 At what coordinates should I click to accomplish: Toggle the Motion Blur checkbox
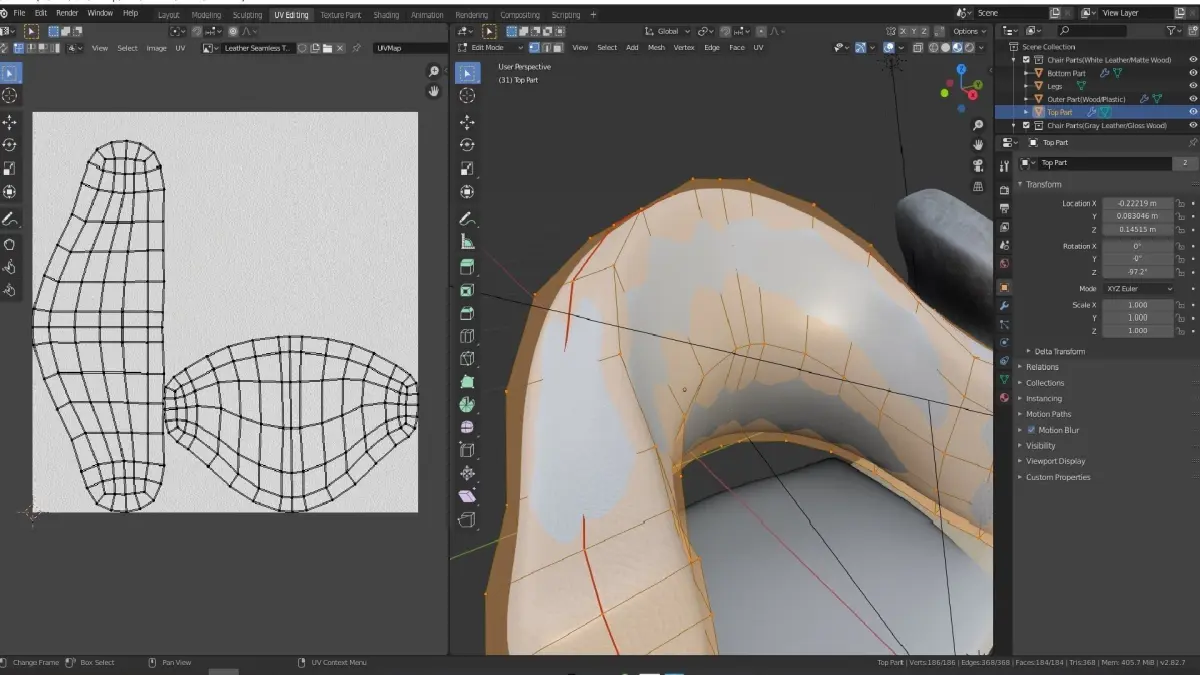tap(1031, 430)
